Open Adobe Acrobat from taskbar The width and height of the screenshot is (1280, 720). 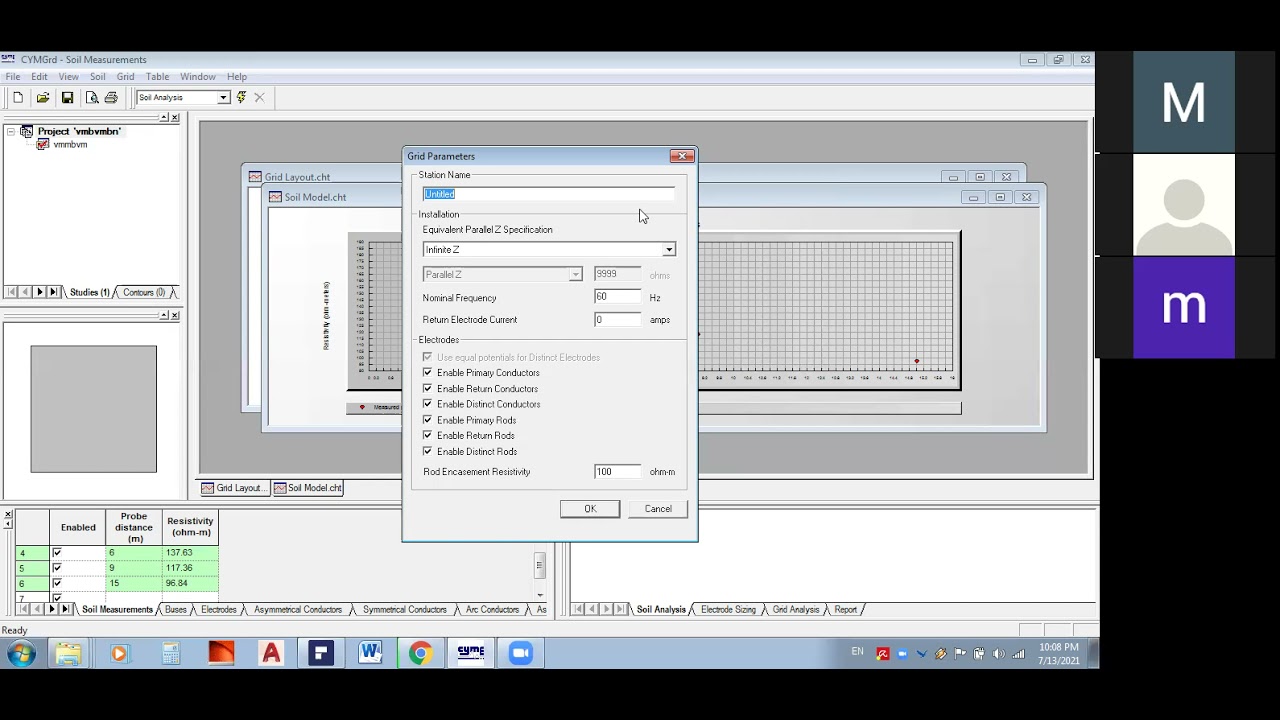270,654
